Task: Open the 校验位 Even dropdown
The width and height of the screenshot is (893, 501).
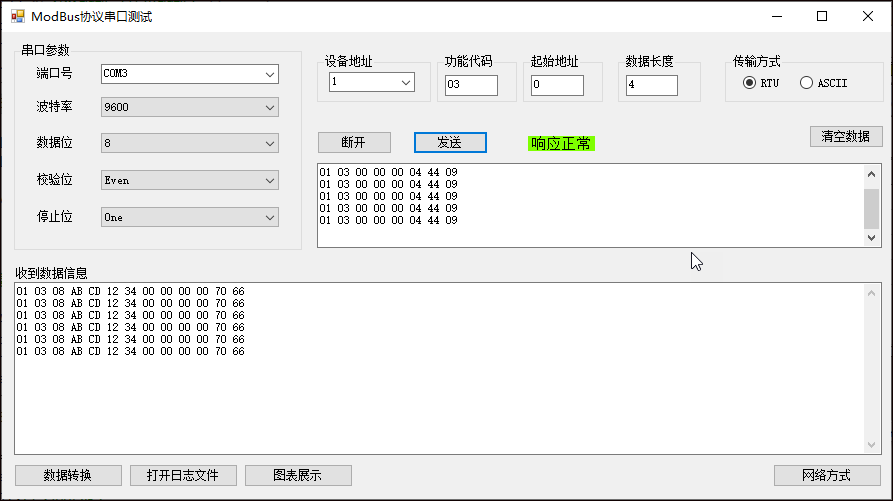Action: pyautogui.click(x=190, y=180)
